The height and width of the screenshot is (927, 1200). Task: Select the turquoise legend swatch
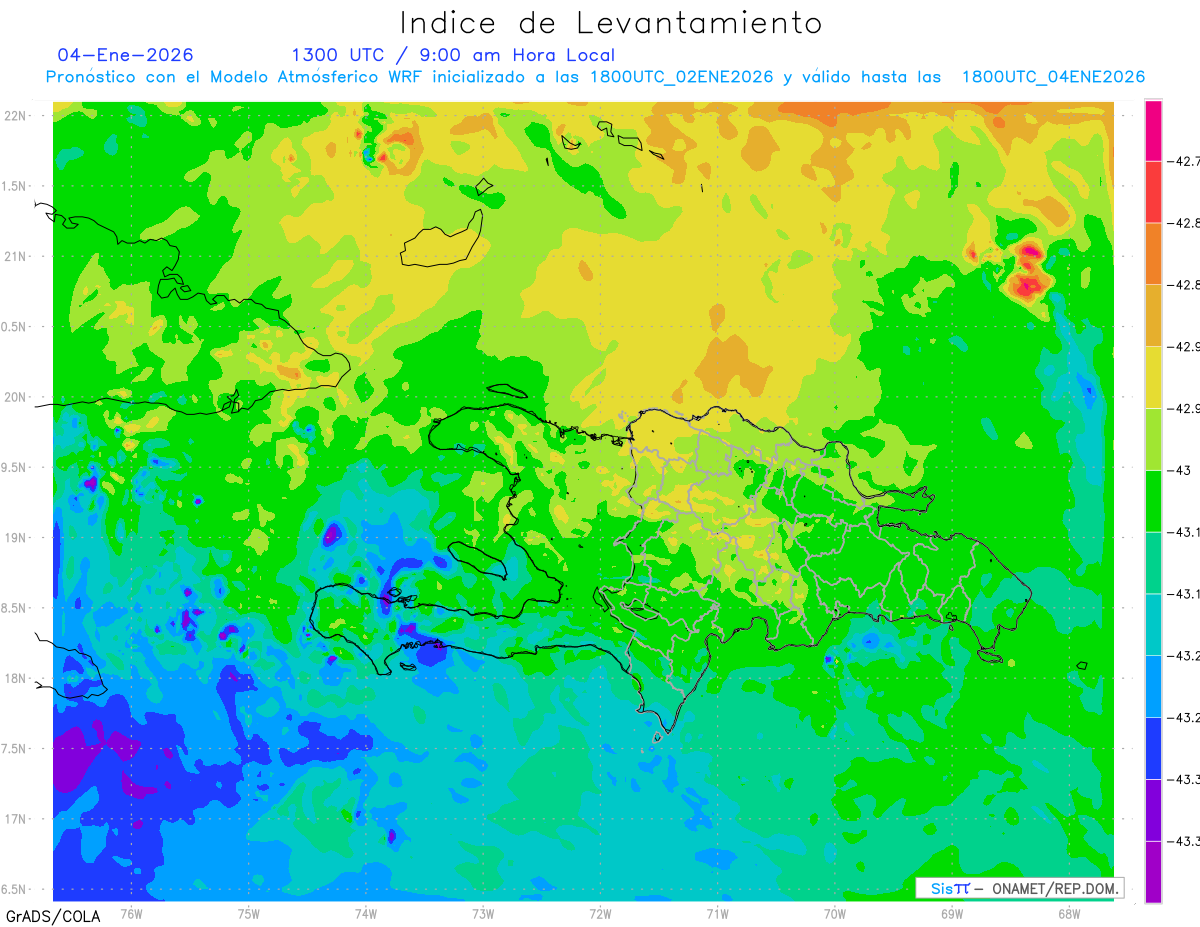click(1153, 624)
